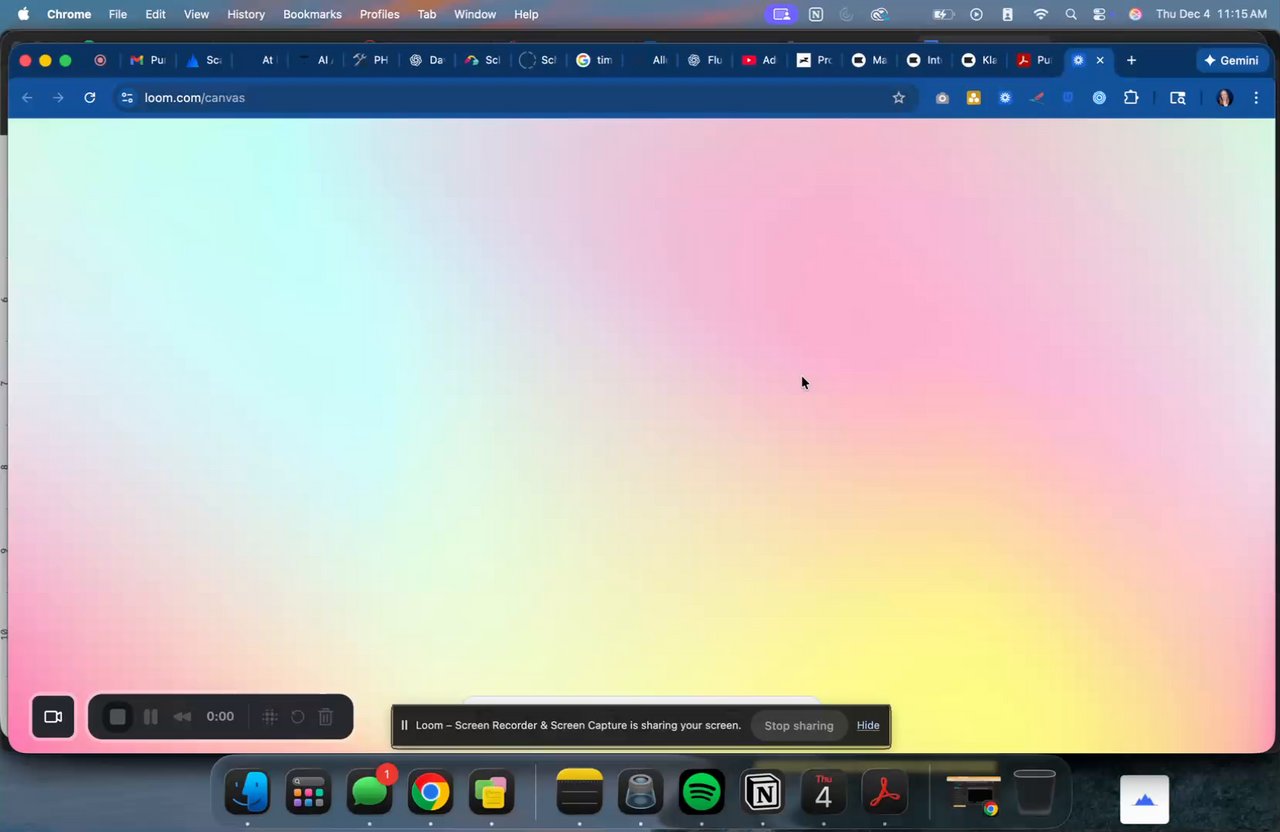Reload the loom.com/canvas page
This screenshot has width=1280, height=832.
(90, 97)
